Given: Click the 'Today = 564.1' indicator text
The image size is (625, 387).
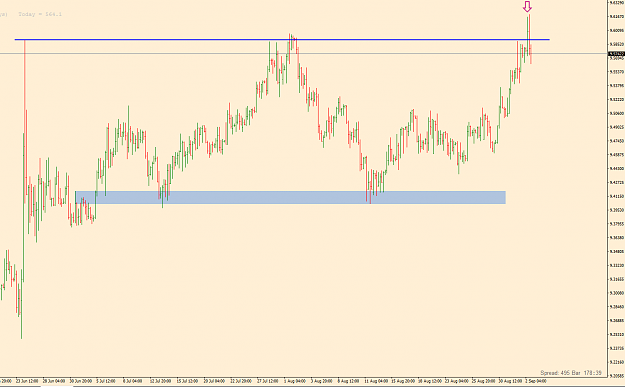Looking at the screenshot, I should coord(40,14).
